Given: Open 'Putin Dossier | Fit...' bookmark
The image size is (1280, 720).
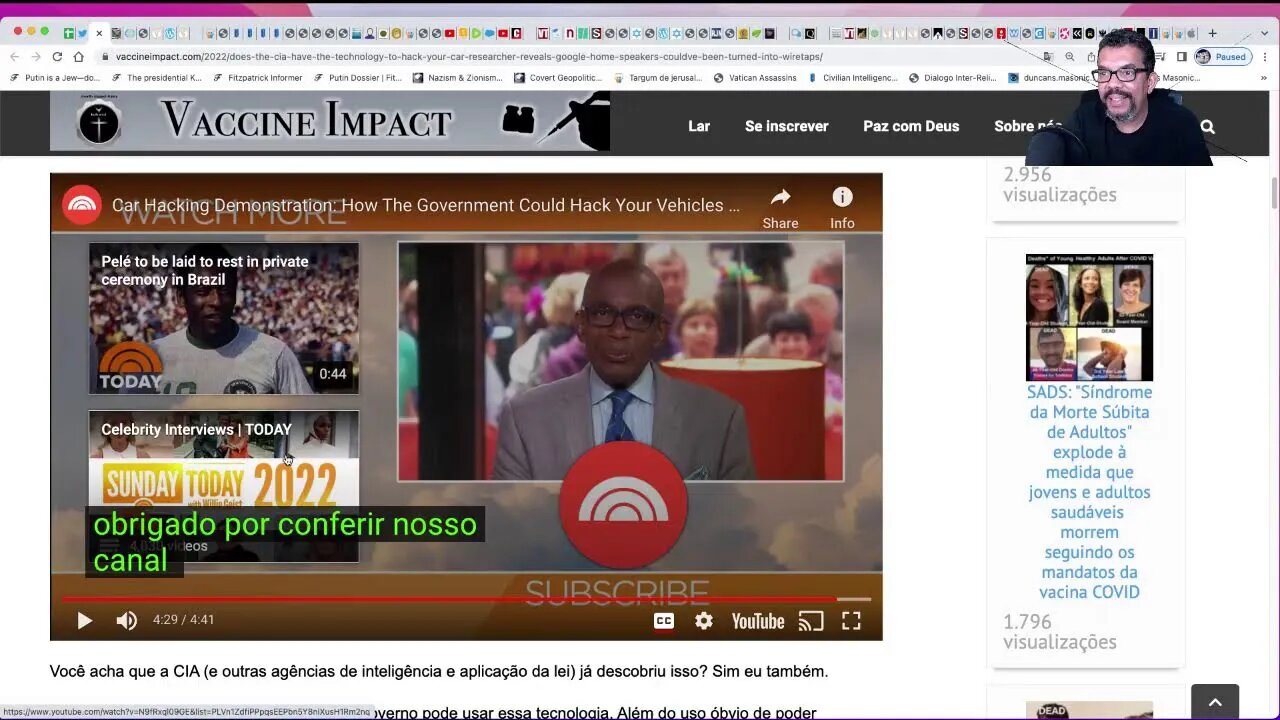Looking at the screenshot, I should [x=358, y=78].
